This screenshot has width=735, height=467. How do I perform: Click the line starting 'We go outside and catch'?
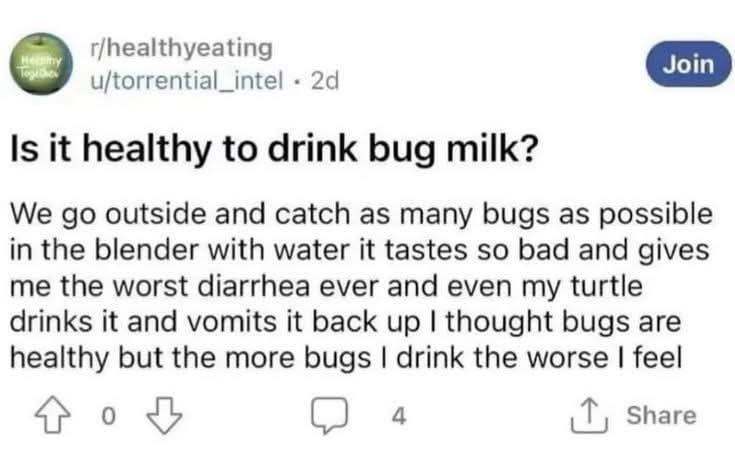[x=361, y=214]
